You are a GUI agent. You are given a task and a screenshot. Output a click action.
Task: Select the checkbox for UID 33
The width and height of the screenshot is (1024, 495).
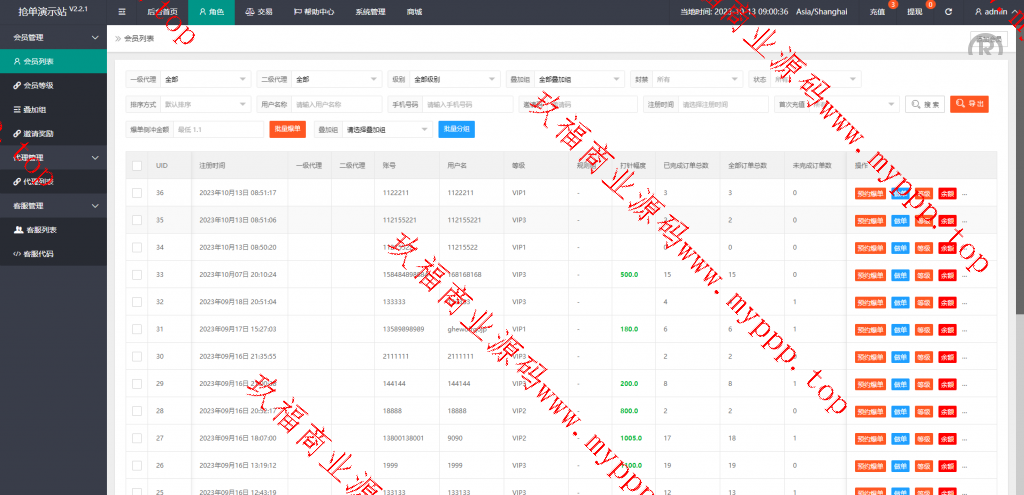pyautogui.click(x=137, y=274)
